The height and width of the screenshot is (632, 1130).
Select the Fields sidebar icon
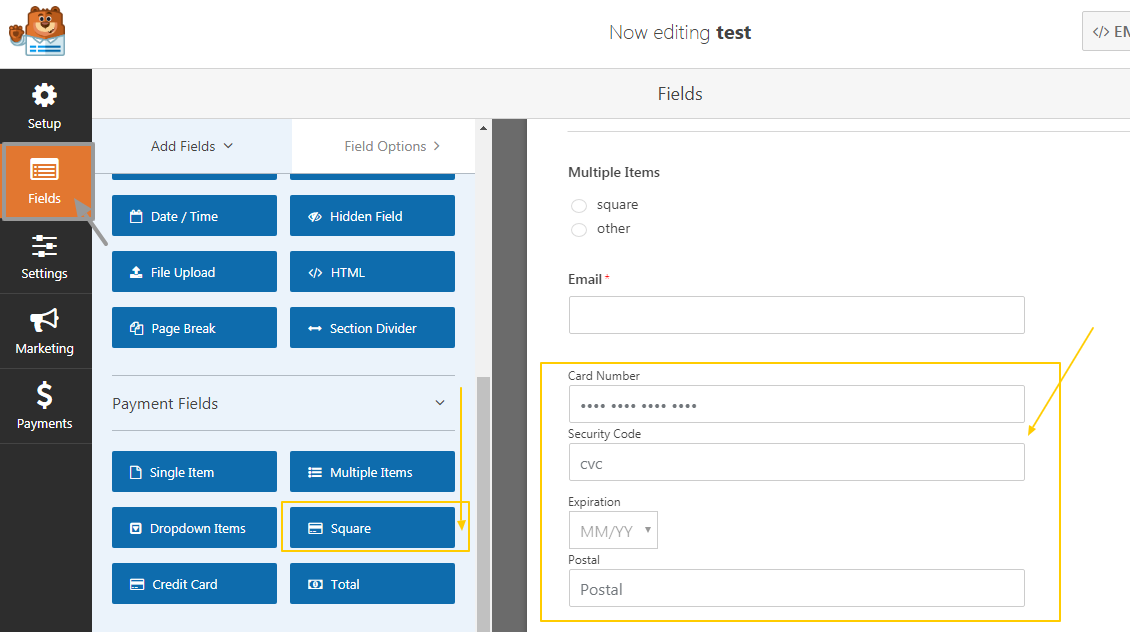tap(44, 181)
